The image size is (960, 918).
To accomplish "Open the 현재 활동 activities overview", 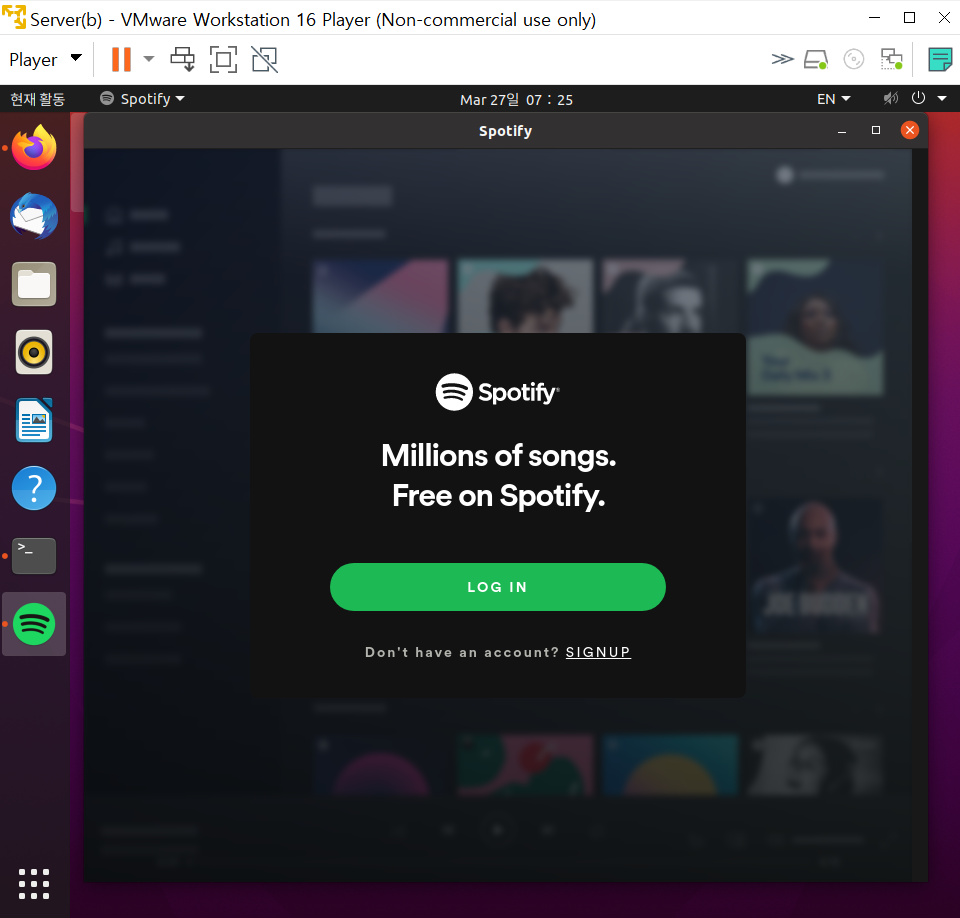I will 37,99.
